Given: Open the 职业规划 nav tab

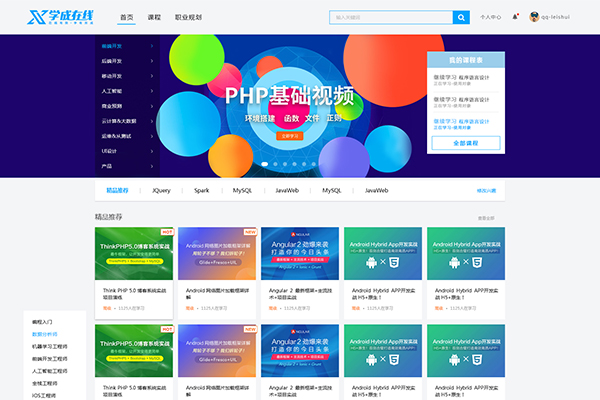Looking at the screenshot, I should click(188, 17).
